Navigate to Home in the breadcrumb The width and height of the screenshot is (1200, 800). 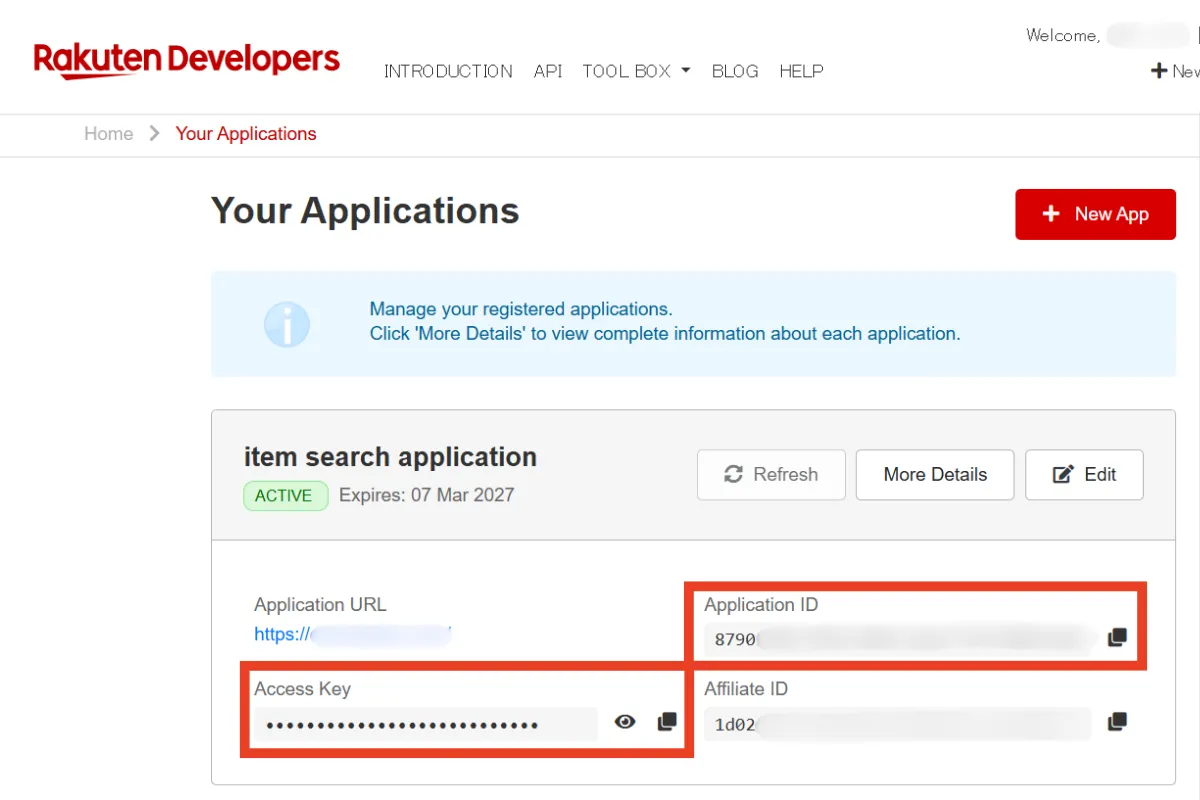coord(108,134)
